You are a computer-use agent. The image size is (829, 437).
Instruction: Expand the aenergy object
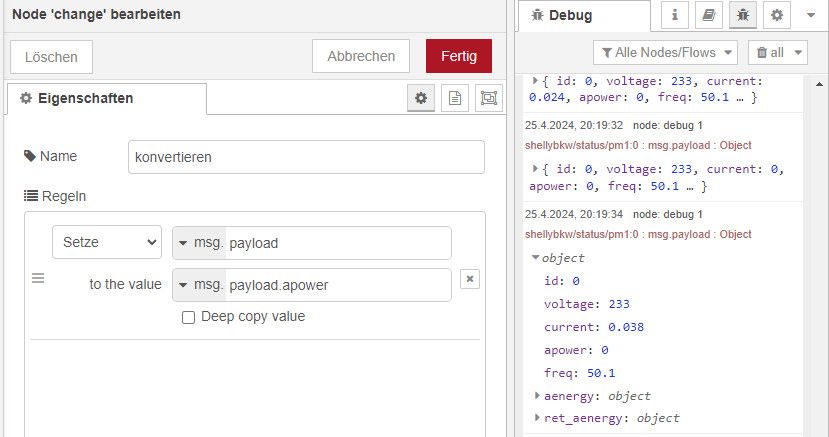537,395
